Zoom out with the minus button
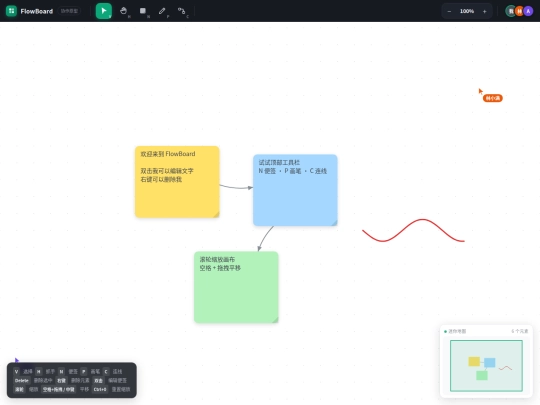The width and height of the screenshot is (540, 405). tap(449, 11)
